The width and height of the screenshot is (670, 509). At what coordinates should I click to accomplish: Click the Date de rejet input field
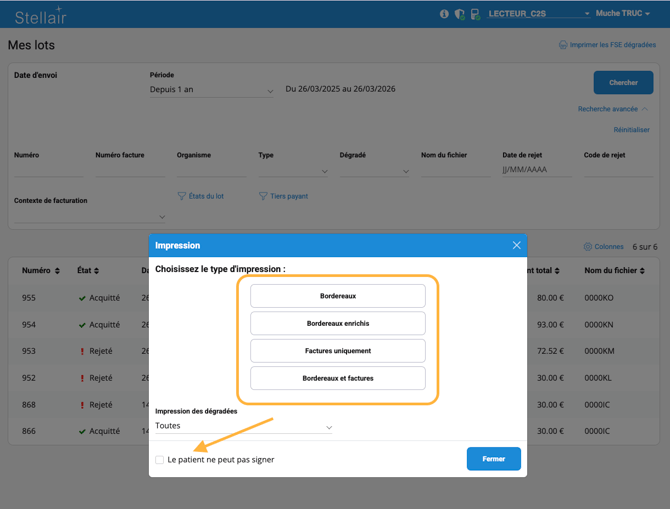(x=536, y=171)
